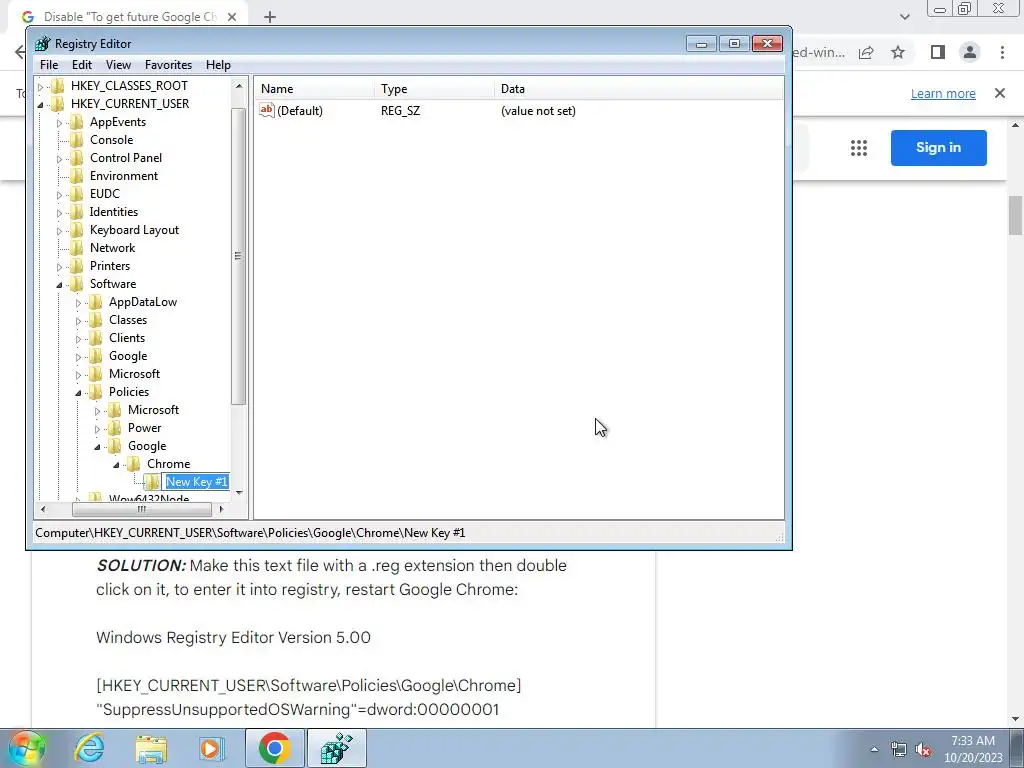Open the Favorites menu in Registry Editor

tap(168, 65)
